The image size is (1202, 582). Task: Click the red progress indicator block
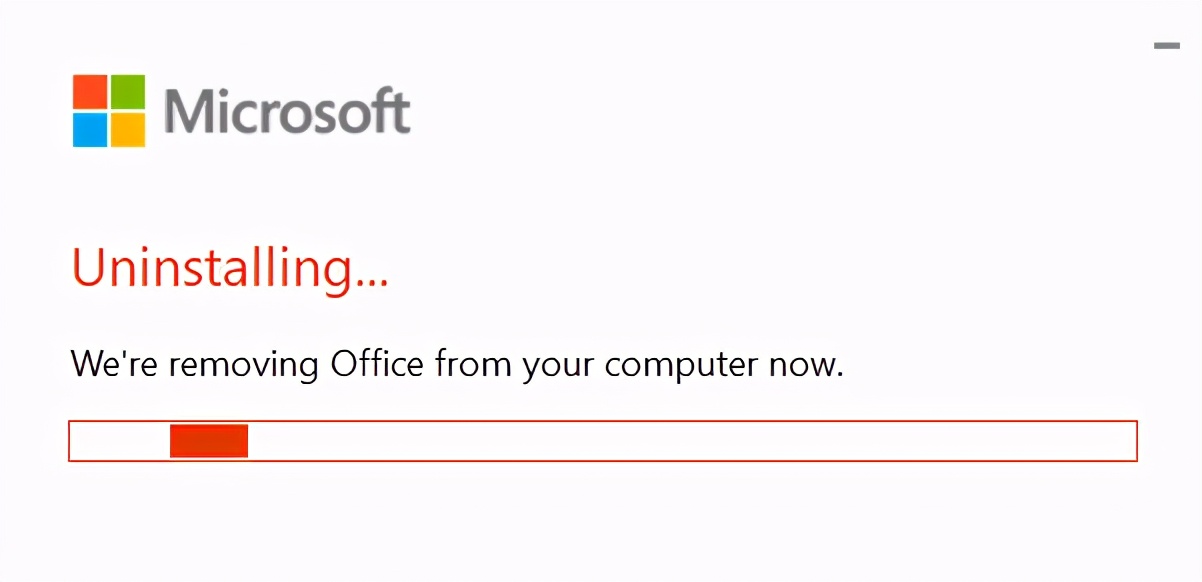click(x=208, y=441)
